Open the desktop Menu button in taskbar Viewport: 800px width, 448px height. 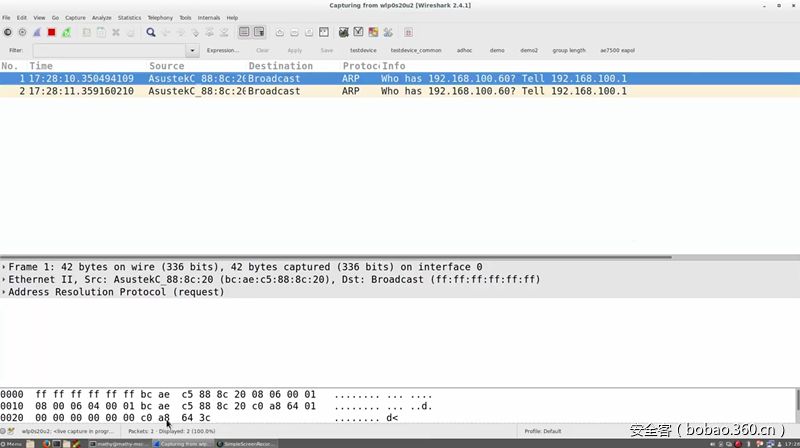click(11, 444)
